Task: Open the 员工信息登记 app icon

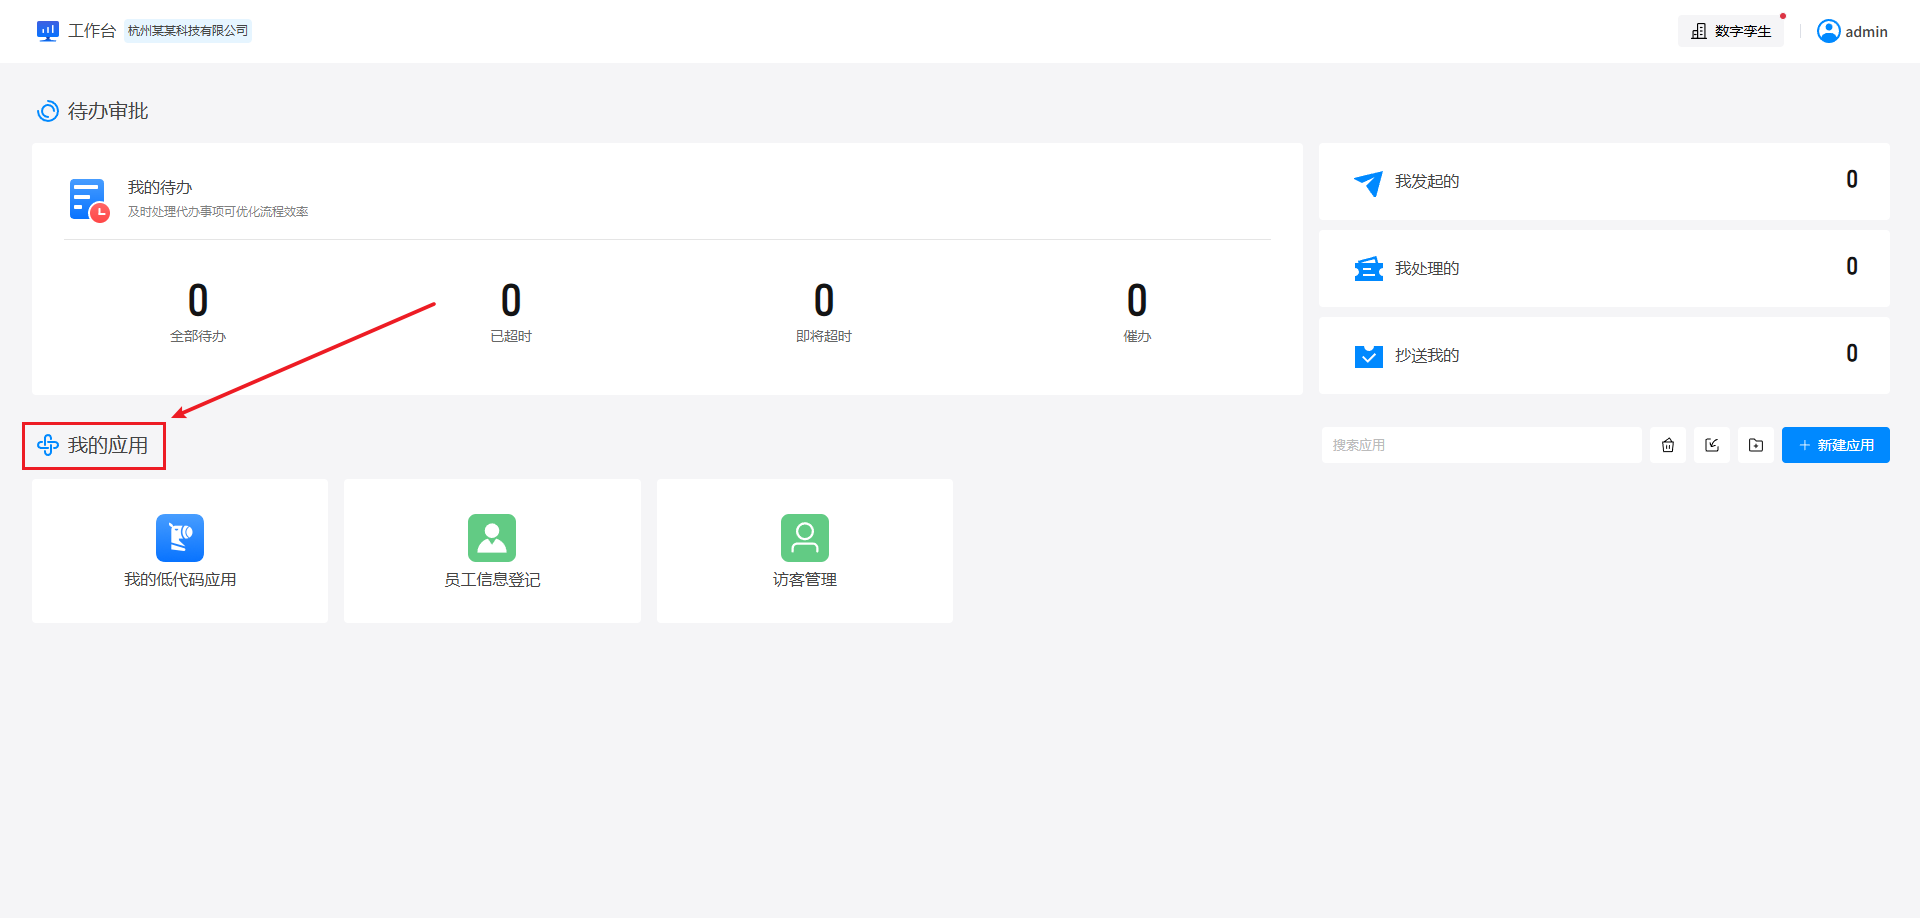Action: pos(492,538)
